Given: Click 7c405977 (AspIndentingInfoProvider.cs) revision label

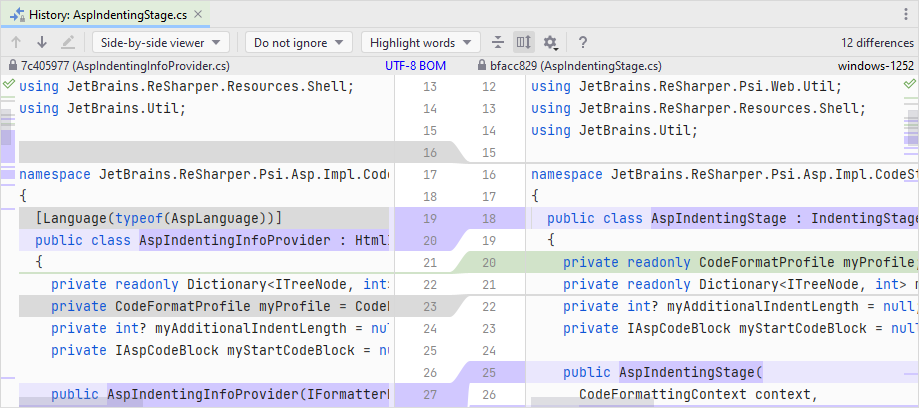Looking at the screenshot, I should tap(125, 66).
